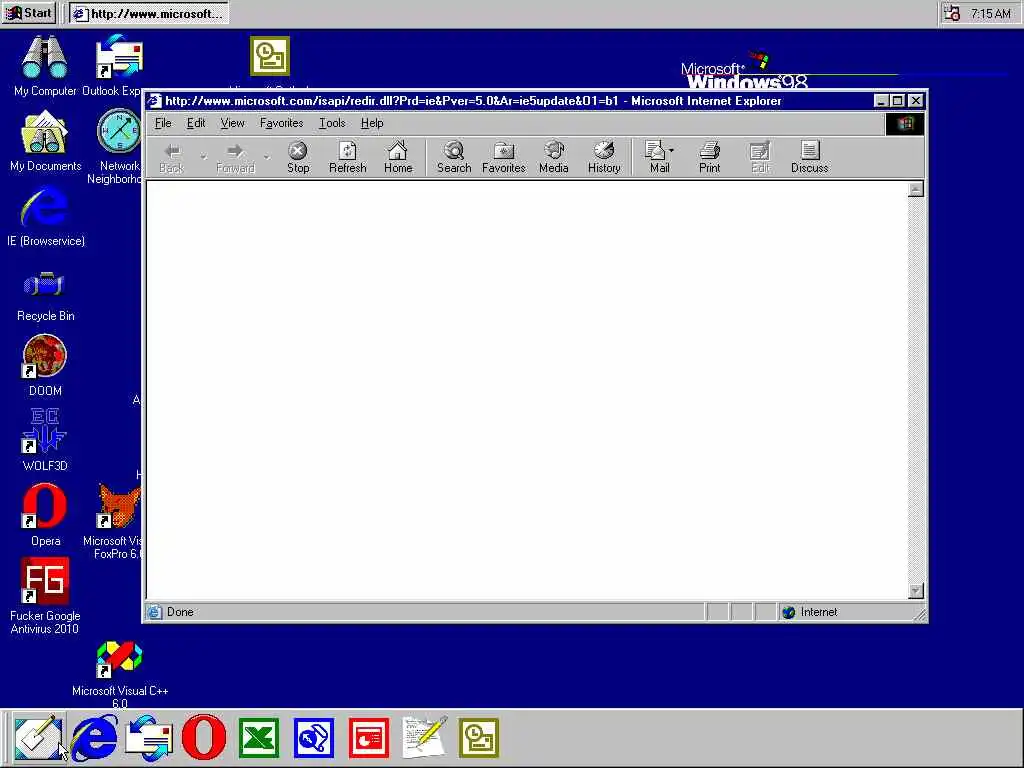Click the Forward toolbar button

pos(235,158)
